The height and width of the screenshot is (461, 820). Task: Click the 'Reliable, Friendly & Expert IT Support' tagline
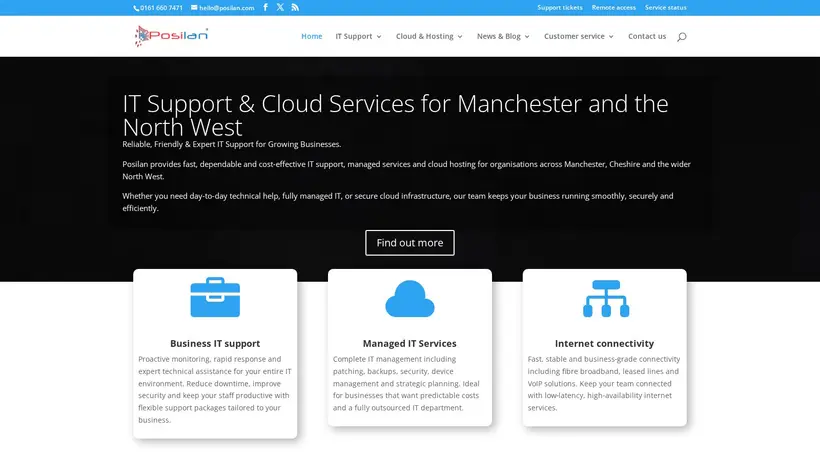232,144
